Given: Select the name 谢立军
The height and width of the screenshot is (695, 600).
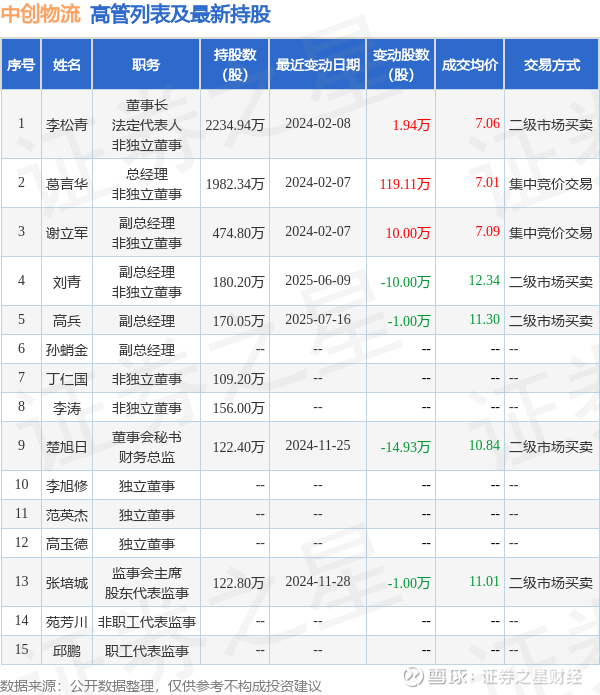Looking at the screenshot, I should point(66,233).
